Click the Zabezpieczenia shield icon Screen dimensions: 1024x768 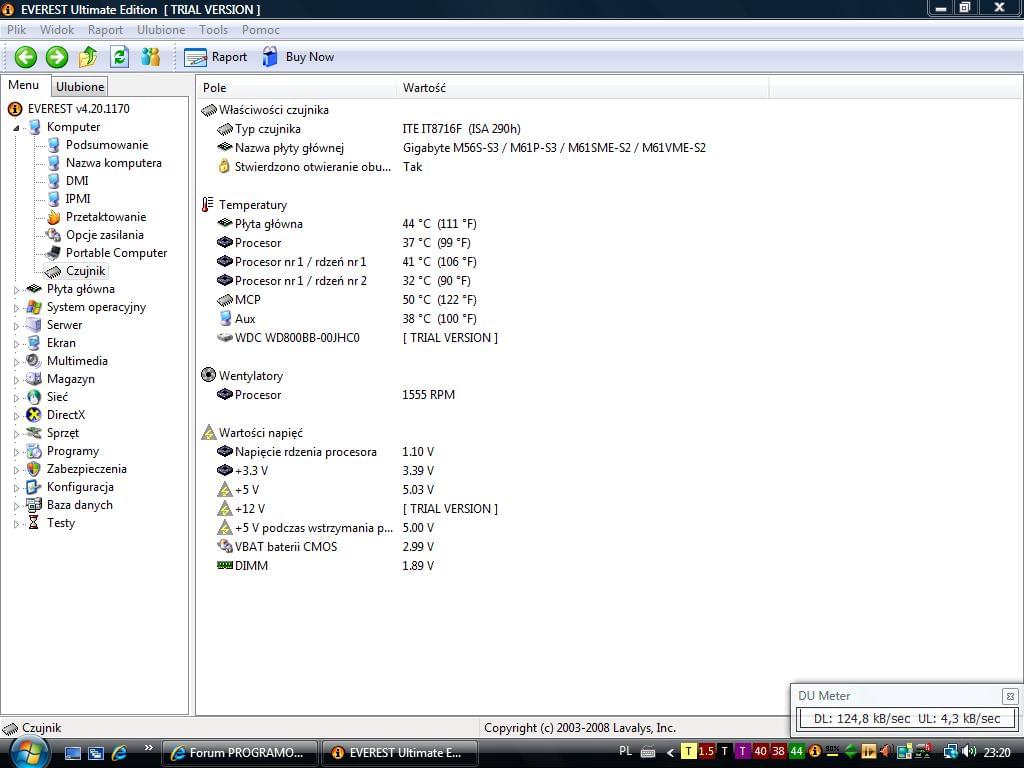[33, 469]
